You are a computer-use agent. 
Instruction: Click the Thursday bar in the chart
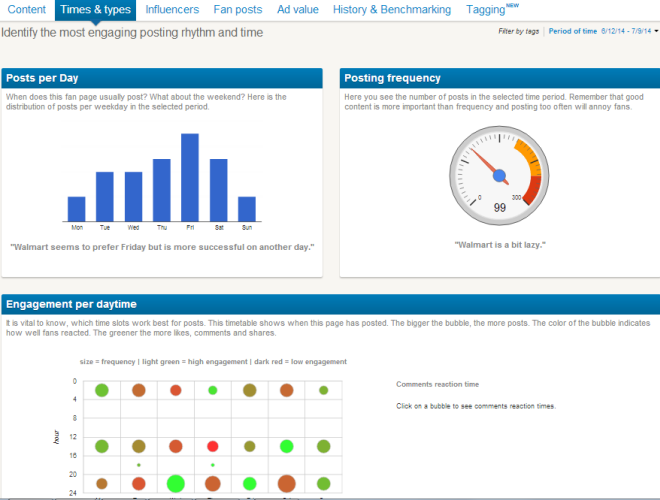click(162, 190)
